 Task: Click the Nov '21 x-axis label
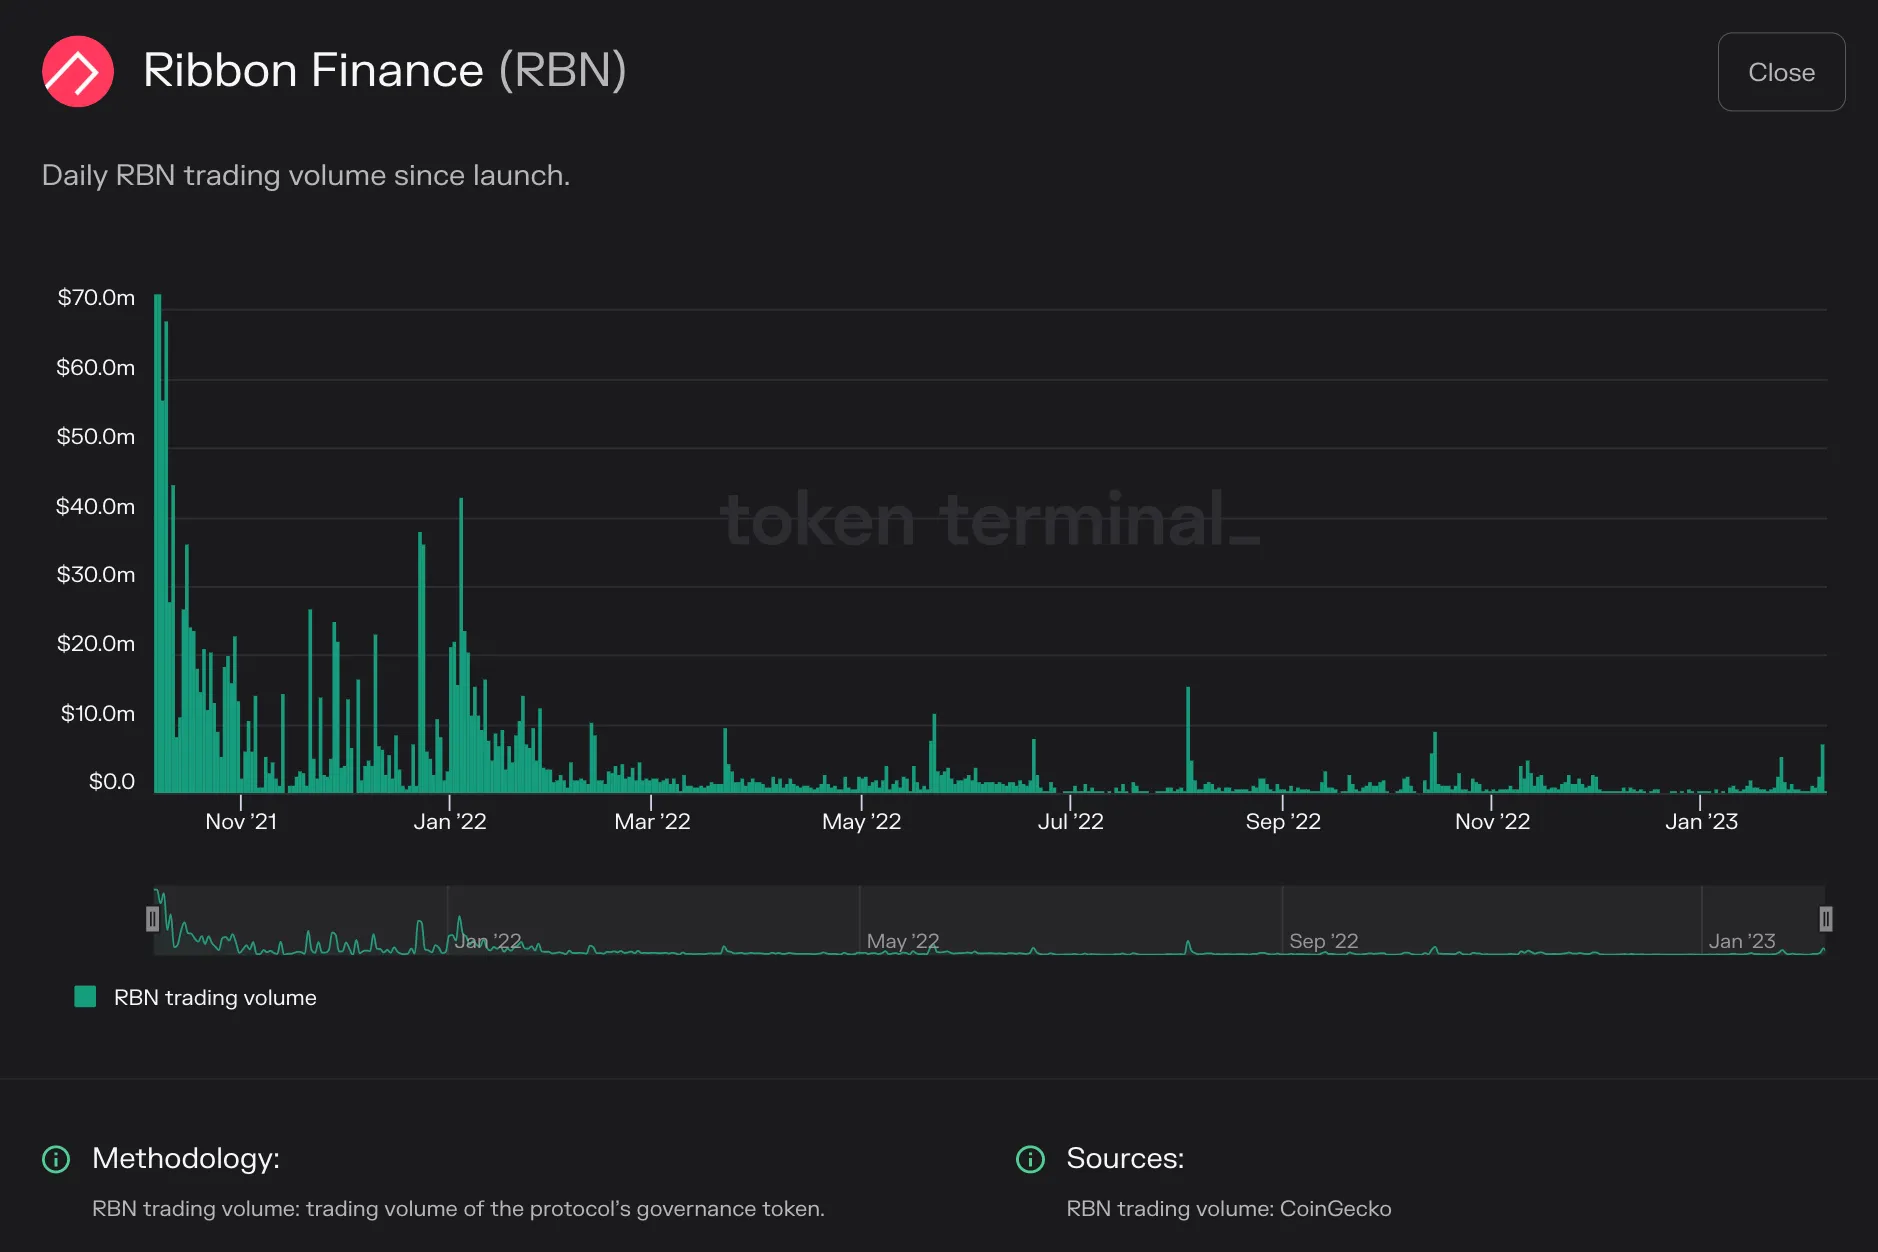click(x=241, y=821)
